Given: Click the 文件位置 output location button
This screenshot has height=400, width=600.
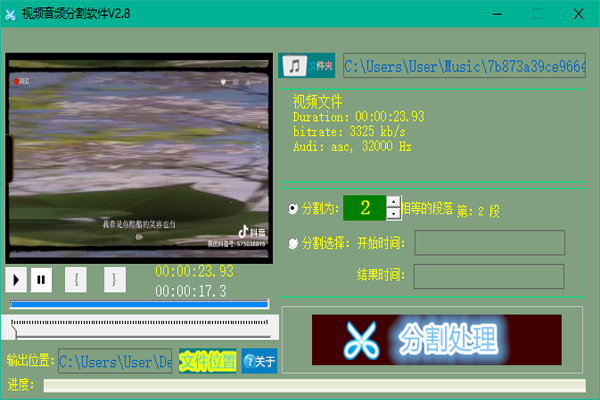Looking at the screenshot, I should tap(207, 361).
